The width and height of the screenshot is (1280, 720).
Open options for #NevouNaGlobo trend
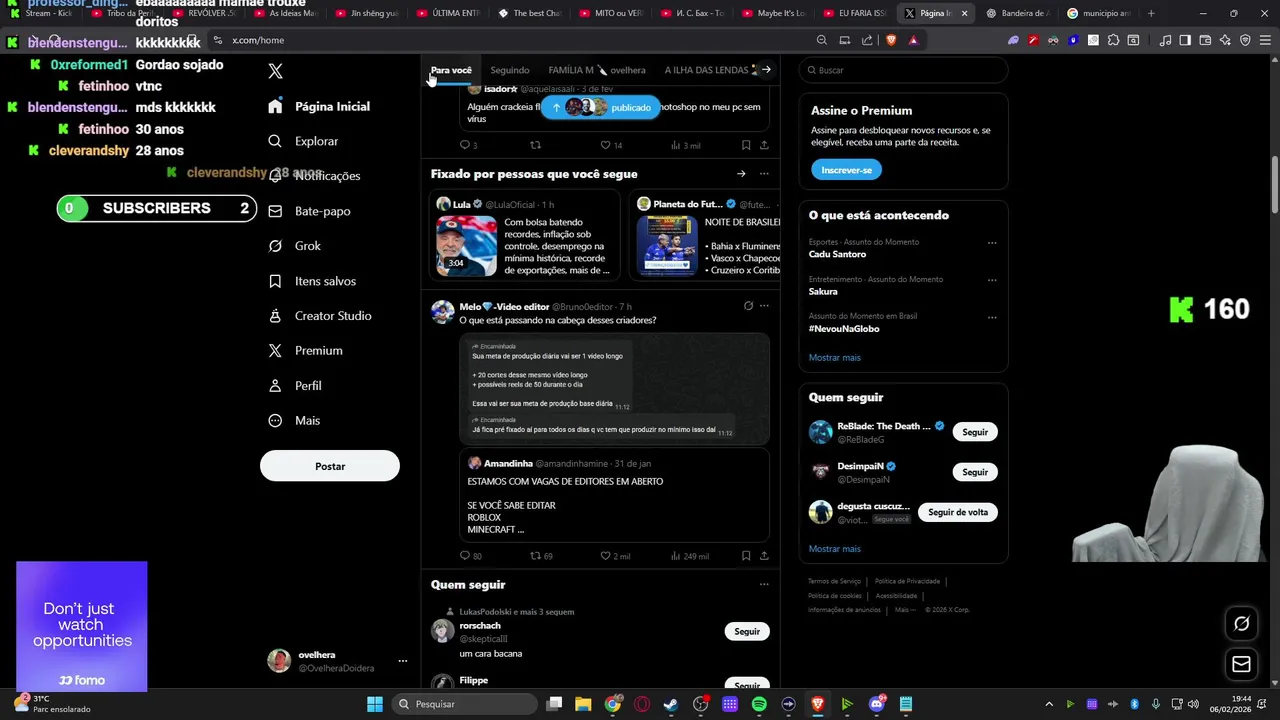[992, 317]
